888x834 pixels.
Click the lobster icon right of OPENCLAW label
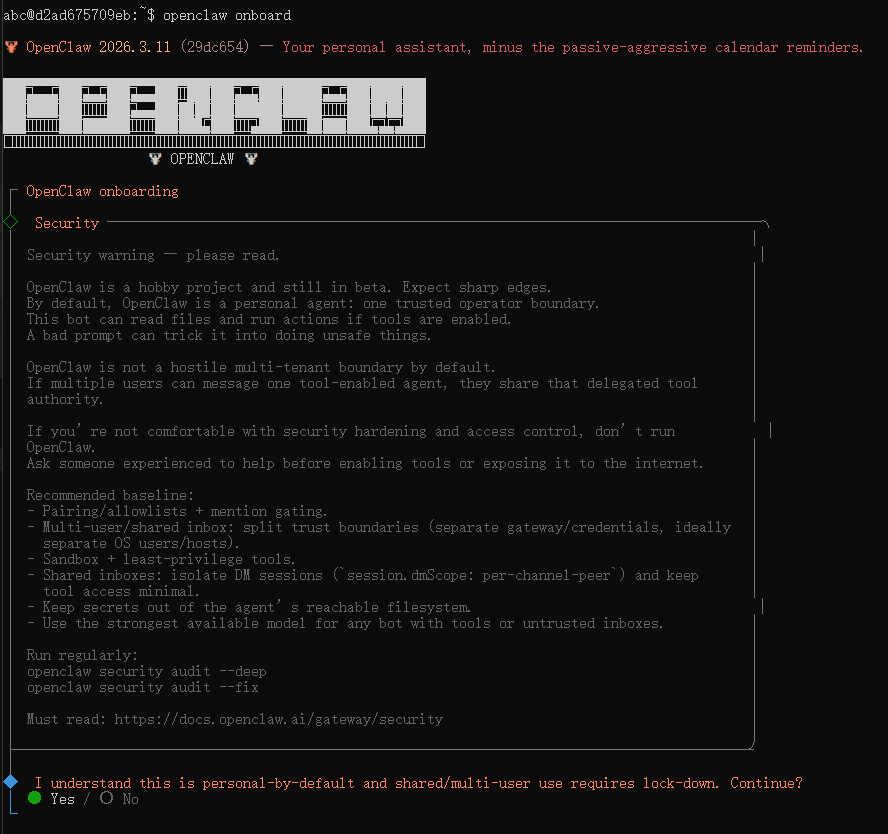point(250,159)
